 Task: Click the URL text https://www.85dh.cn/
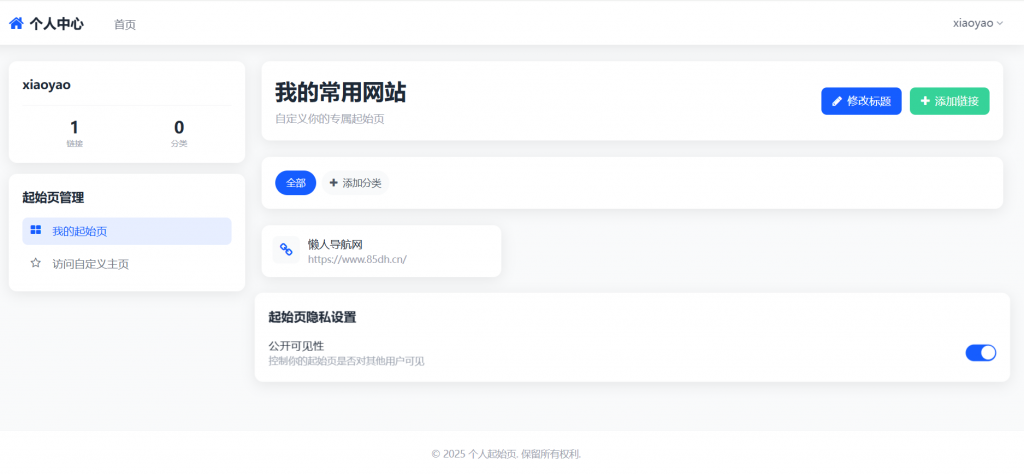coord(357,259)
